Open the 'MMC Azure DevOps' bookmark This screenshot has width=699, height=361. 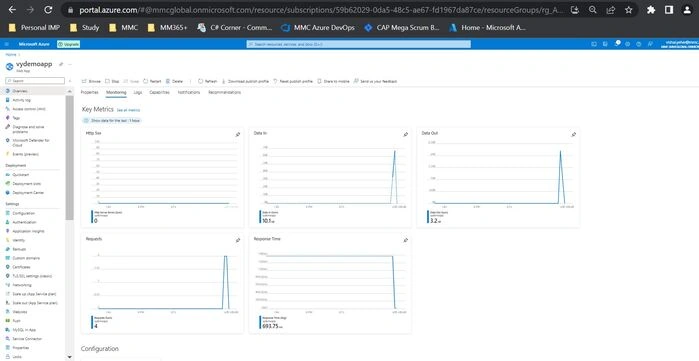318,28
